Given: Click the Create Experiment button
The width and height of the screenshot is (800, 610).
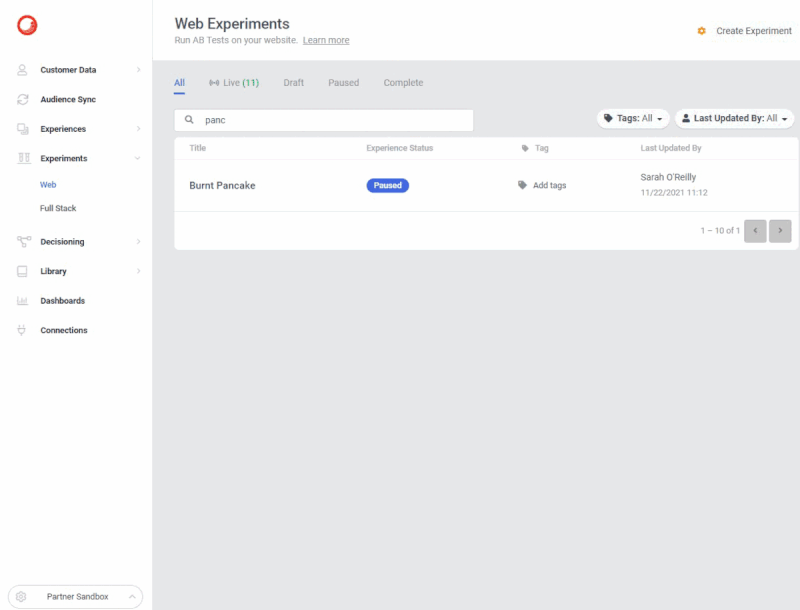Looking at the screenshot, I should click(x=745, y=31).
